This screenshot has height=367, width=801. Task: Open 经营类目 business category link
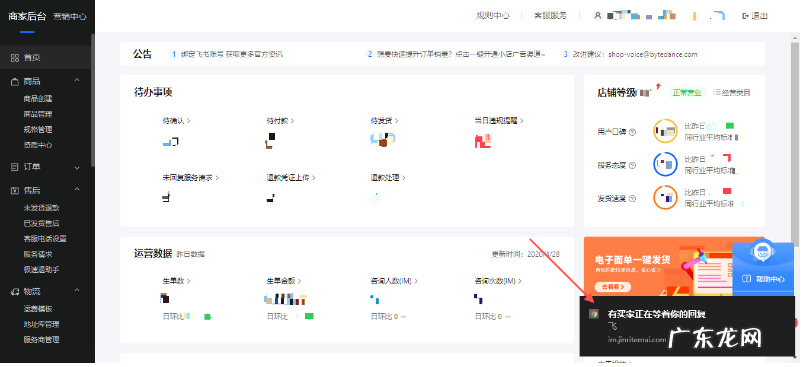point(732,93)
